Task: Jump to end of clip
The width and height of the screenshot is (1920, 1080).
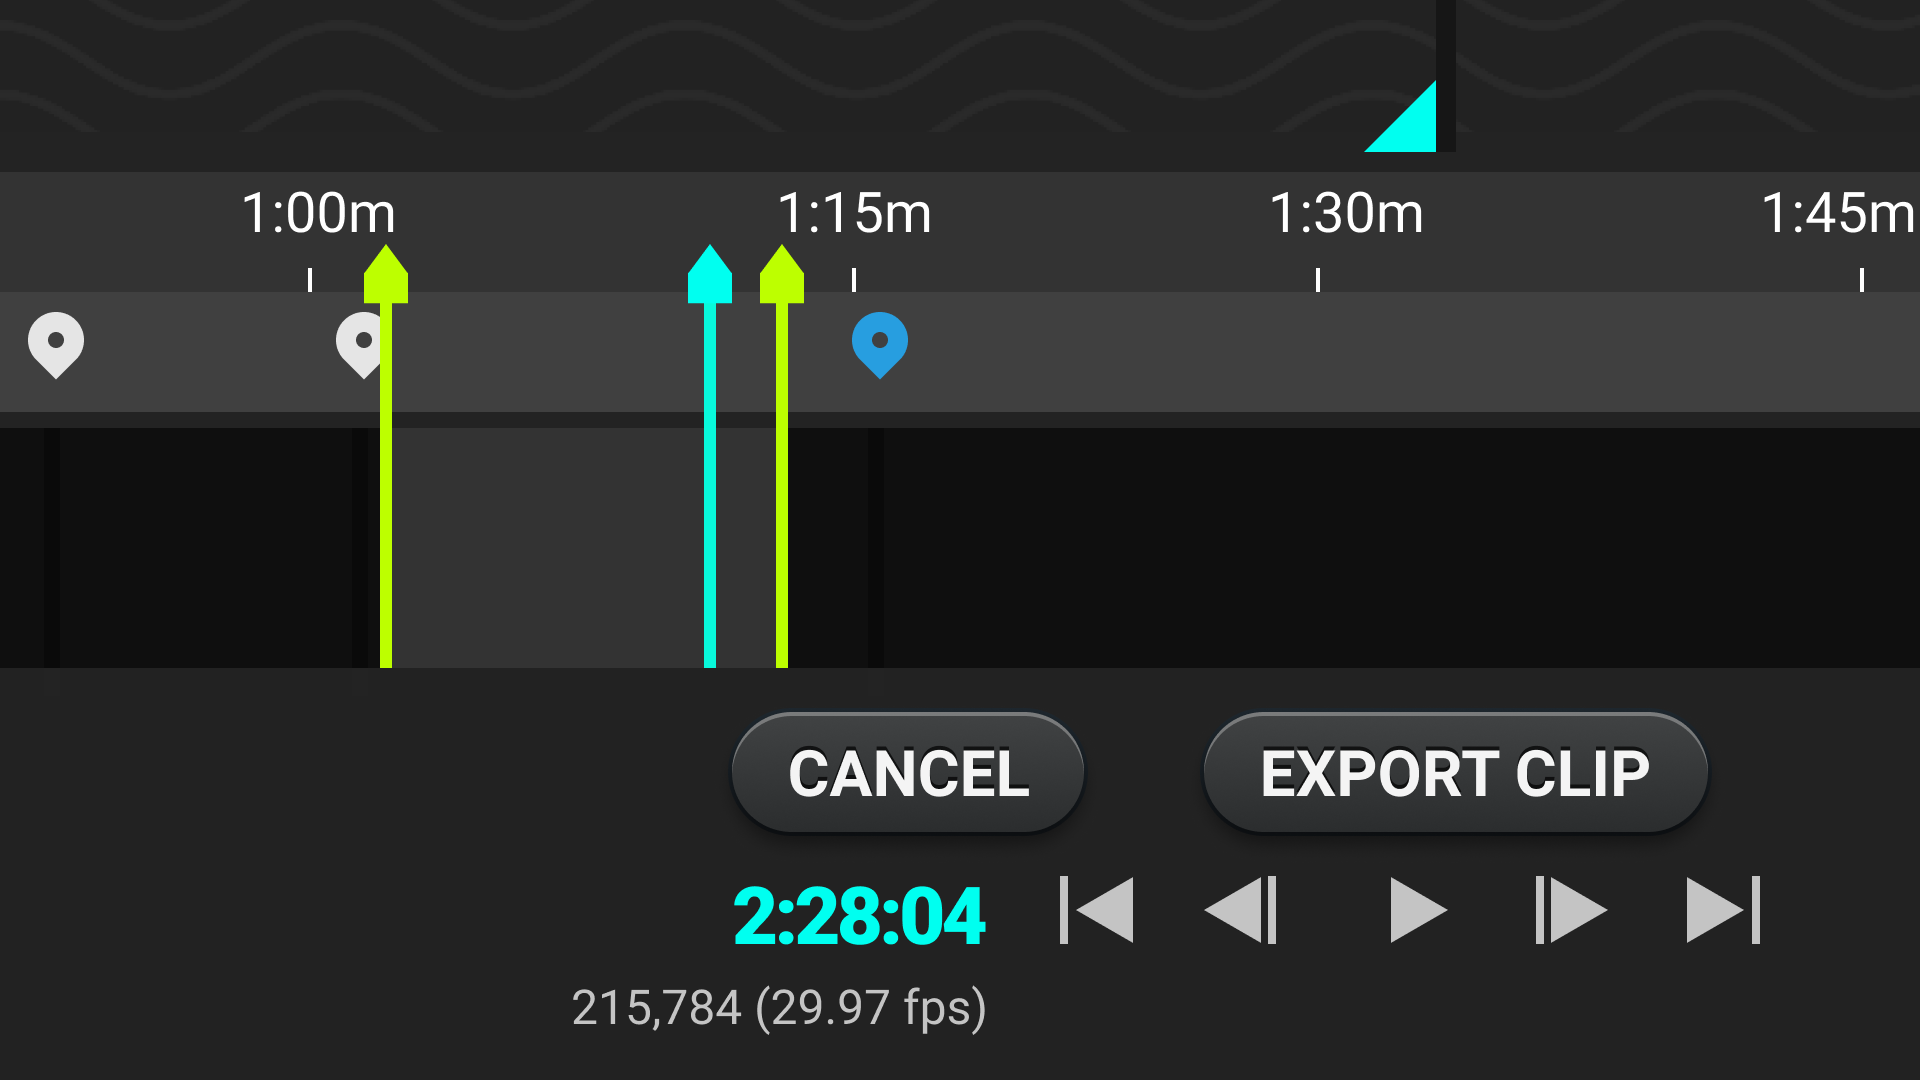Action: [x=1723, y=910]
